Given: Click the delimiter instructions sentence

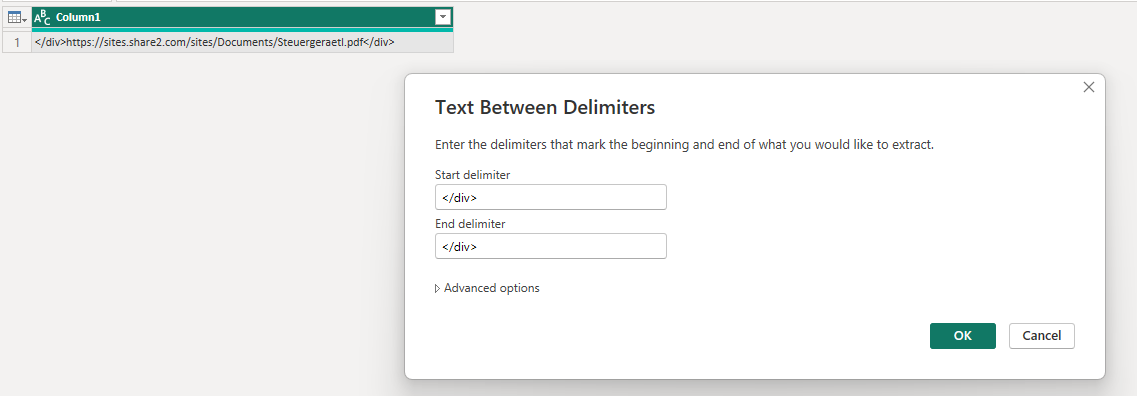Looking at the screenshot, I should tap(685, 144).
